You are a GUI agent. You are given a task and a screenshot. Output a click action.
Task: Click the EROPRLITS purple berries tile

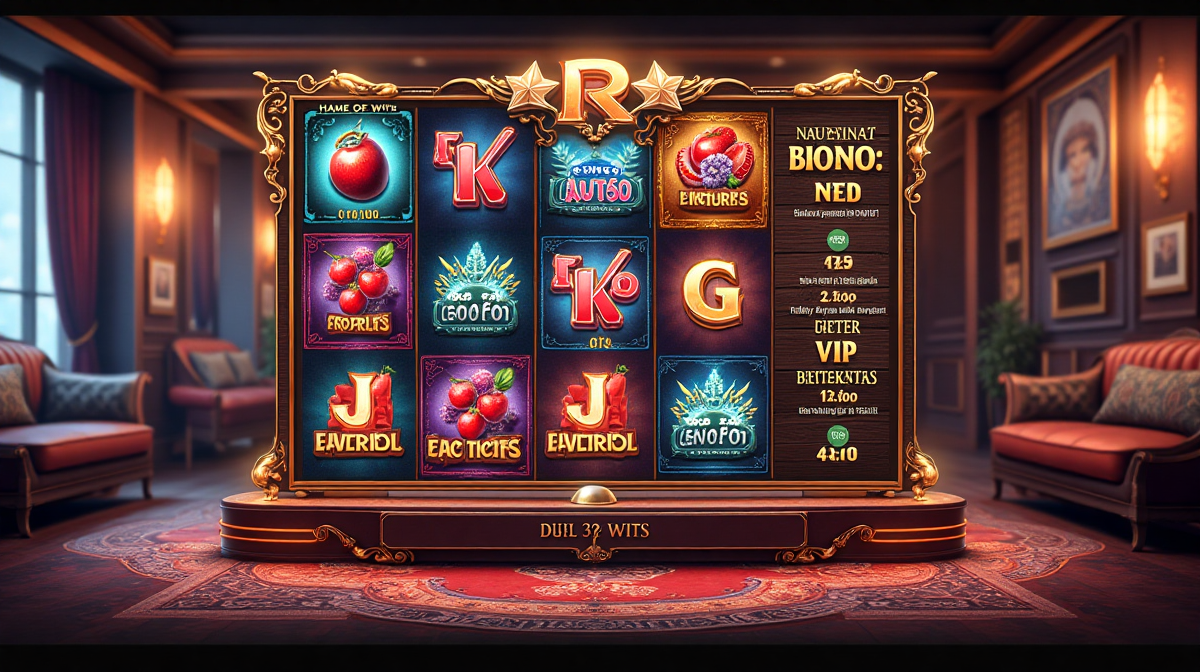click(358, 290)
